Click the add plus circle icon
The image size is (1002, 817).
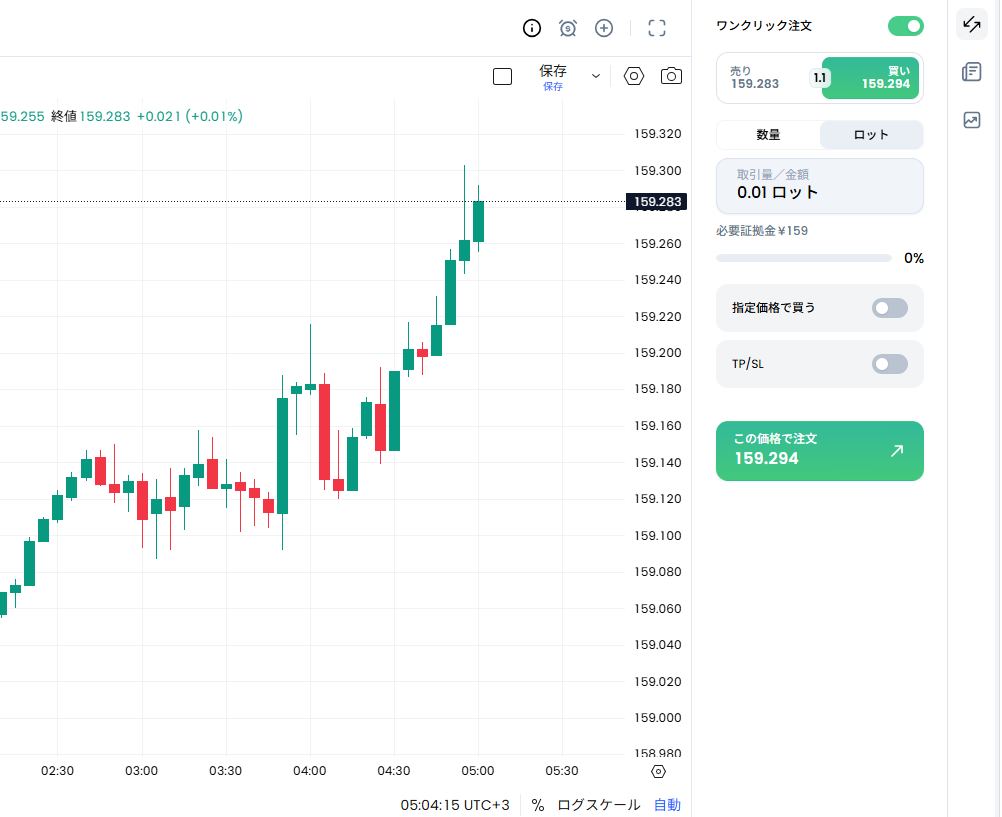[604, 28]
